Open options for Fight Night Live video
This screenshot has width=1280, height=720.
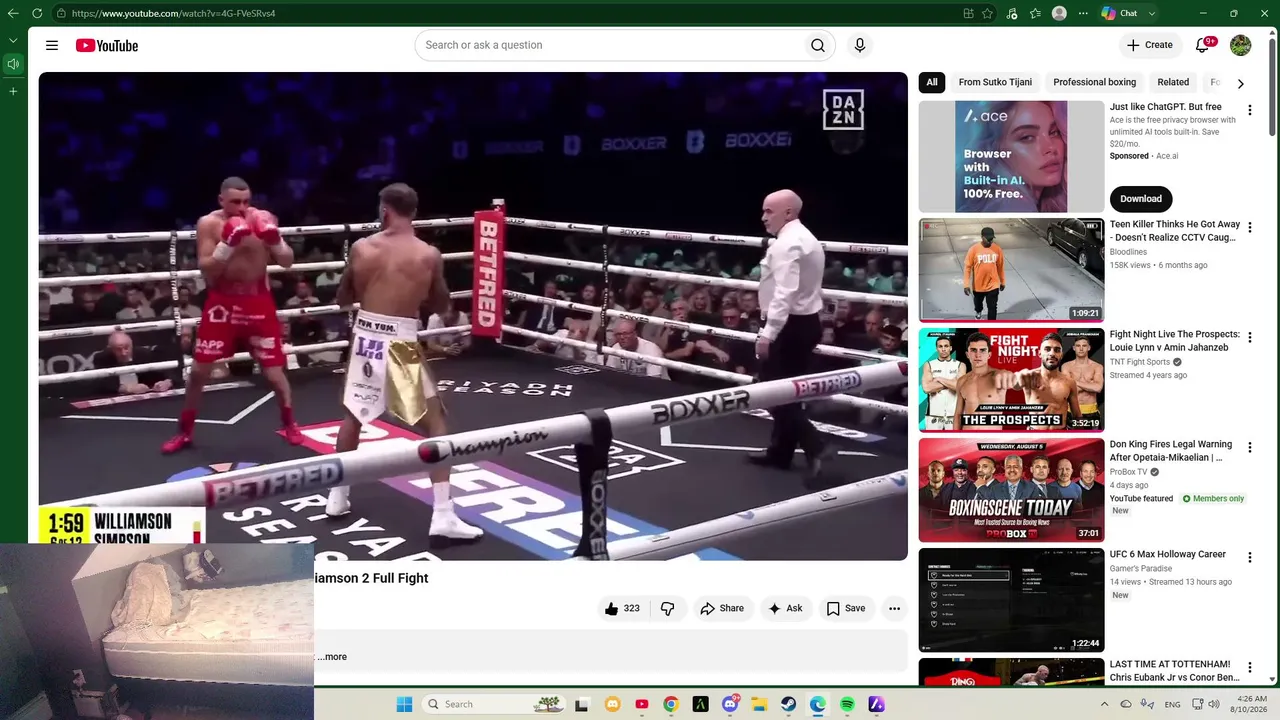click(x=1249, y=337)
